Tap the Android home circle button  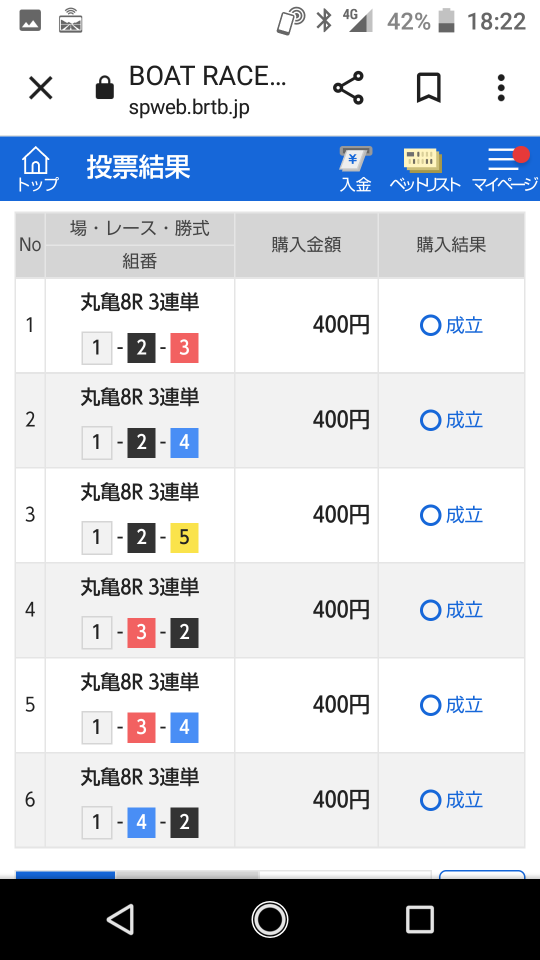270,920
